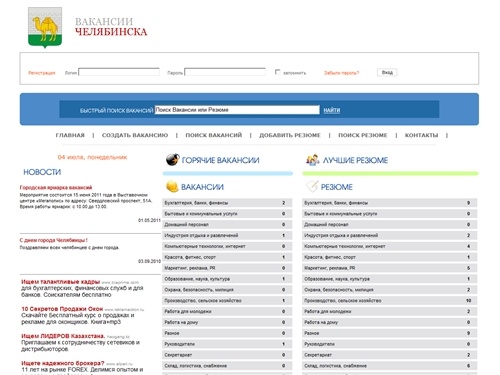
Task: Click the НАЙТИ search link
Action: (332, 110)
